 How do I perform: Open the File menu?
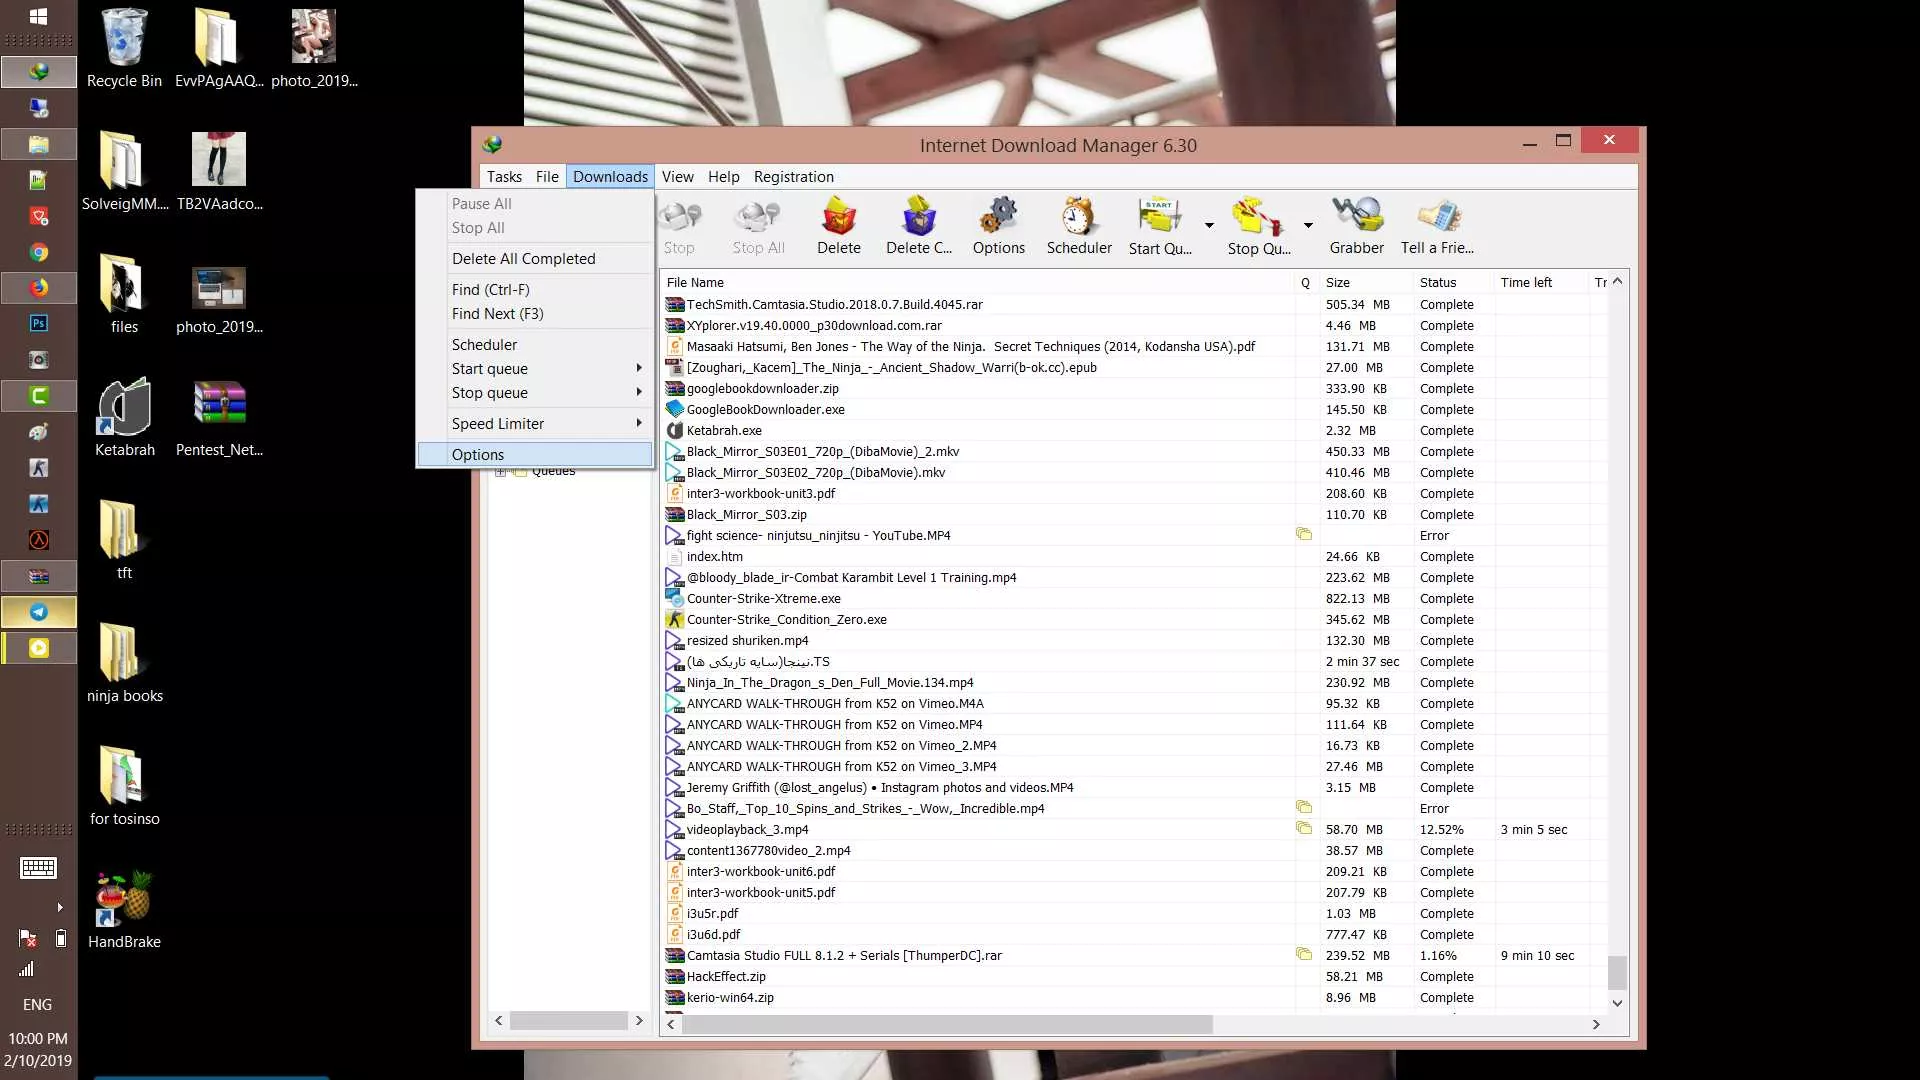[x=547, y=177]
